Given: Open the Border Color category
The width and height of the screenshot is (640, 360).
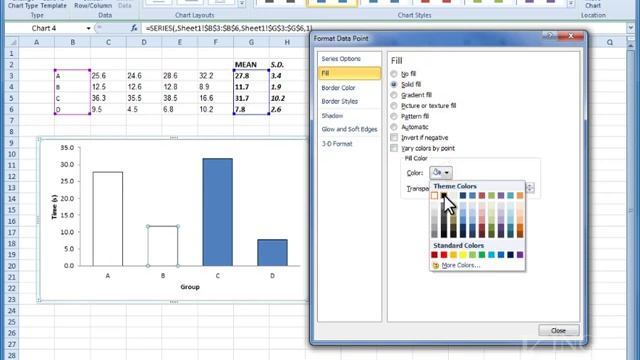Looking at the screenshot, I should [x=349, y=88].
